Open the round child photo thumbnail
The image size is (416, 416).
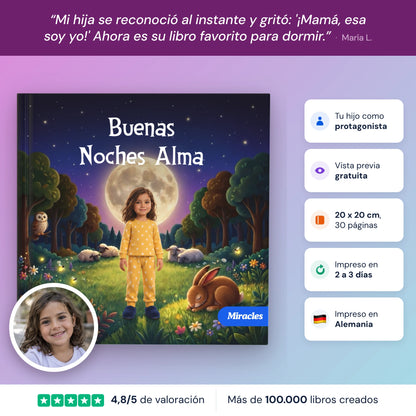[54, 327]
